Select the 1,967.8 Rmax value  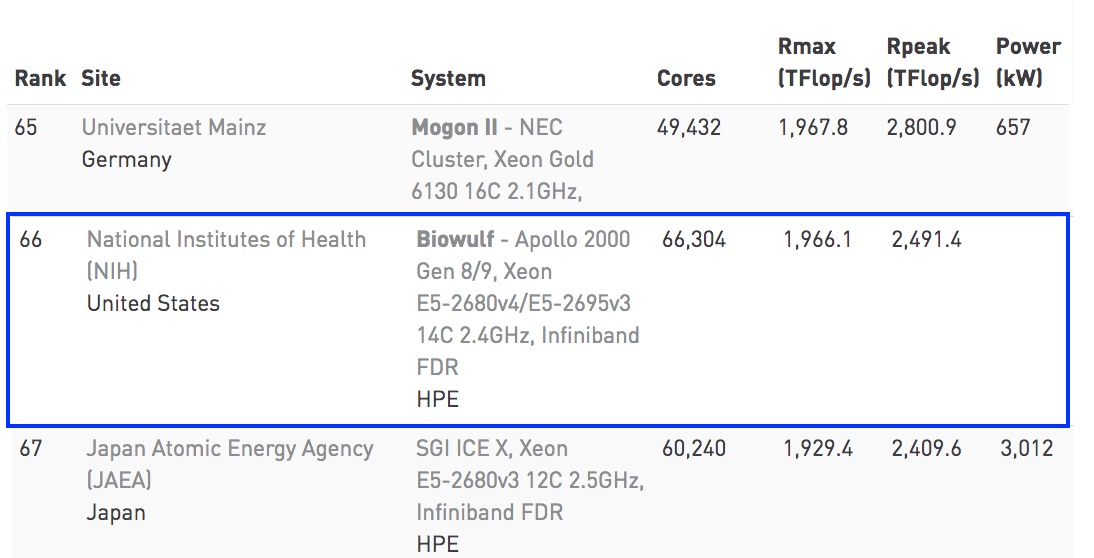(813, 127)
